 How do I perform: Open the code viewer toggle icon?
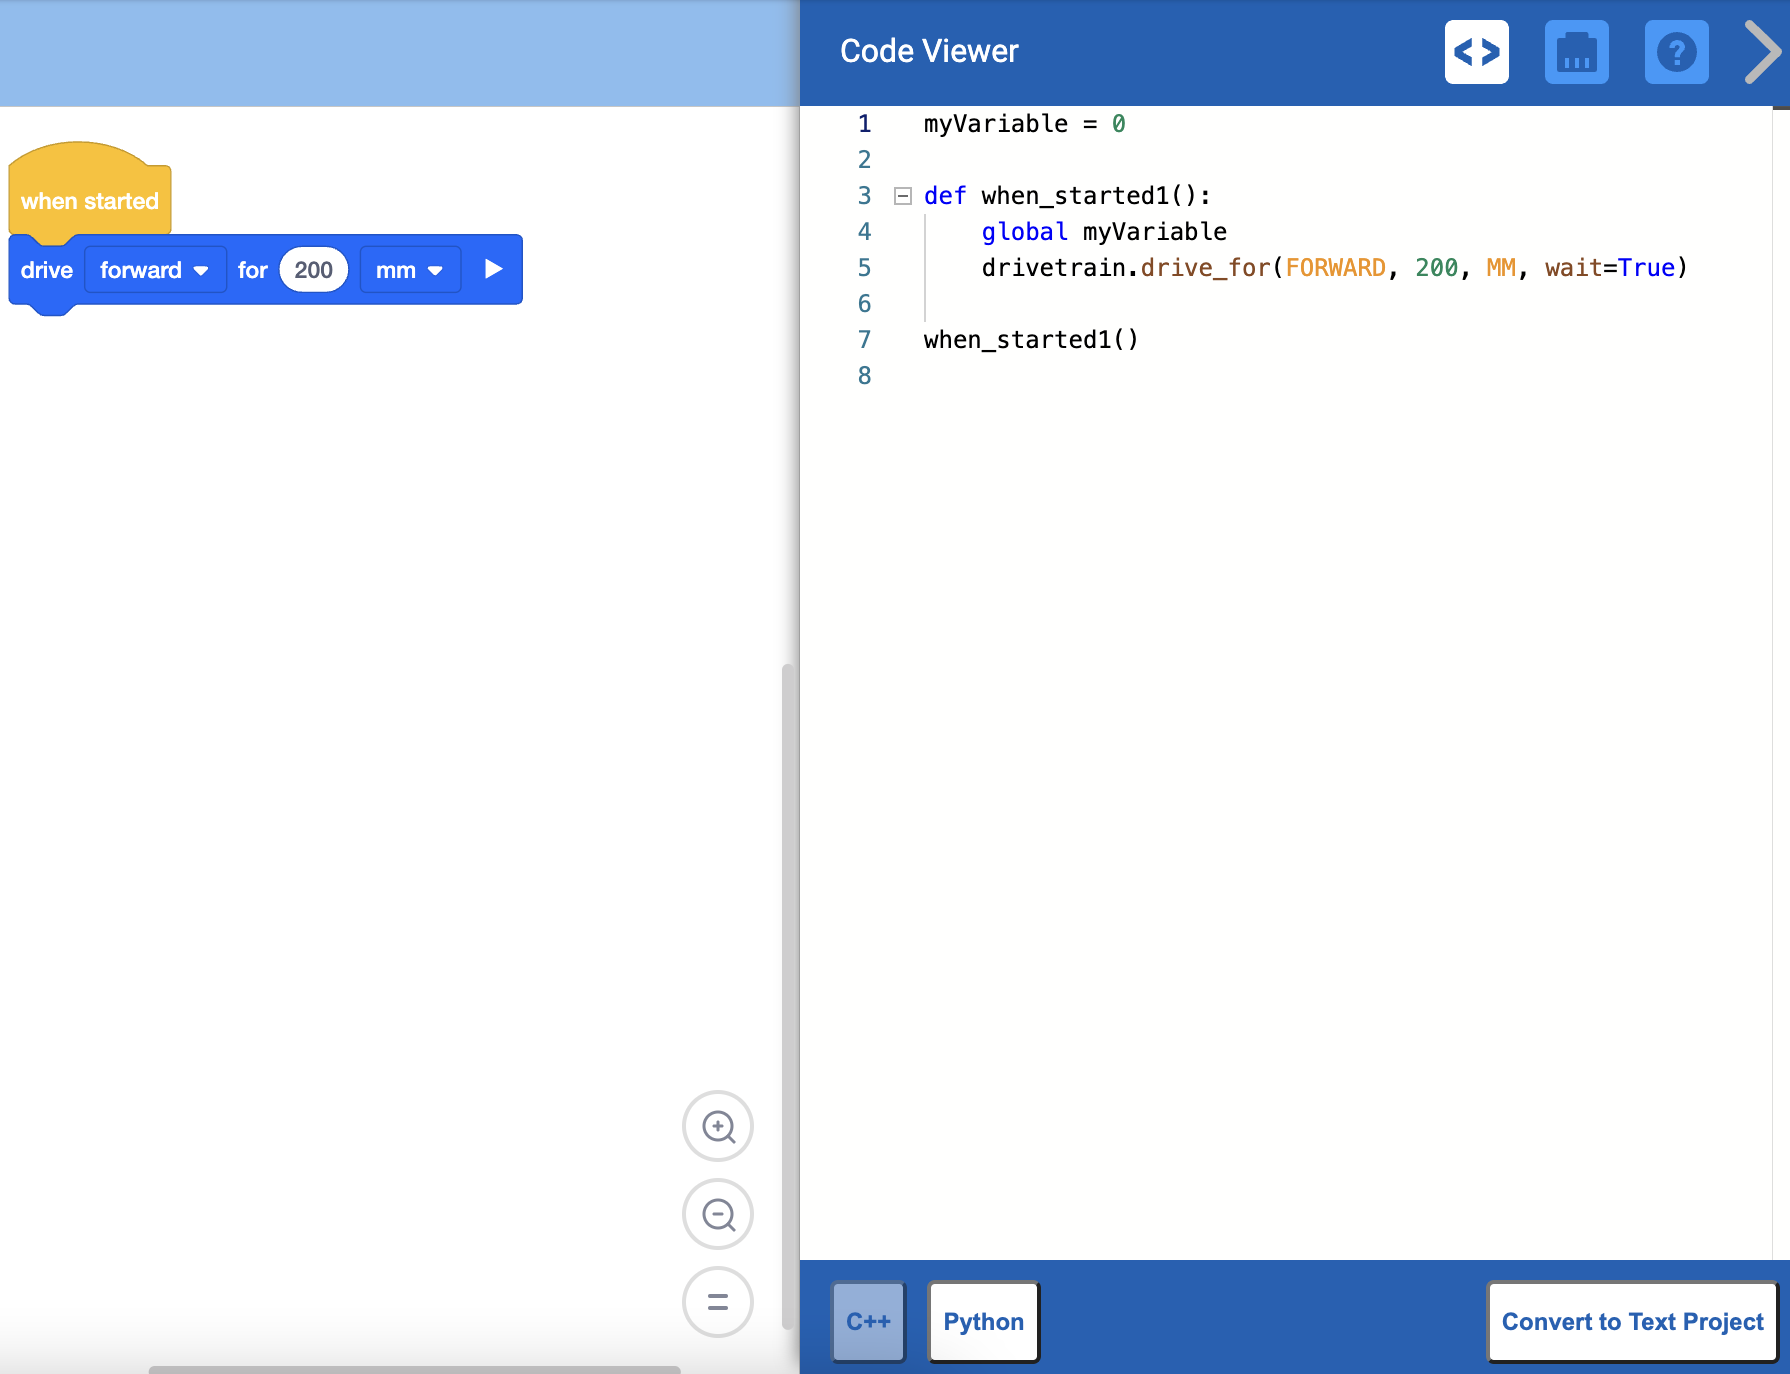(1477, 52)
